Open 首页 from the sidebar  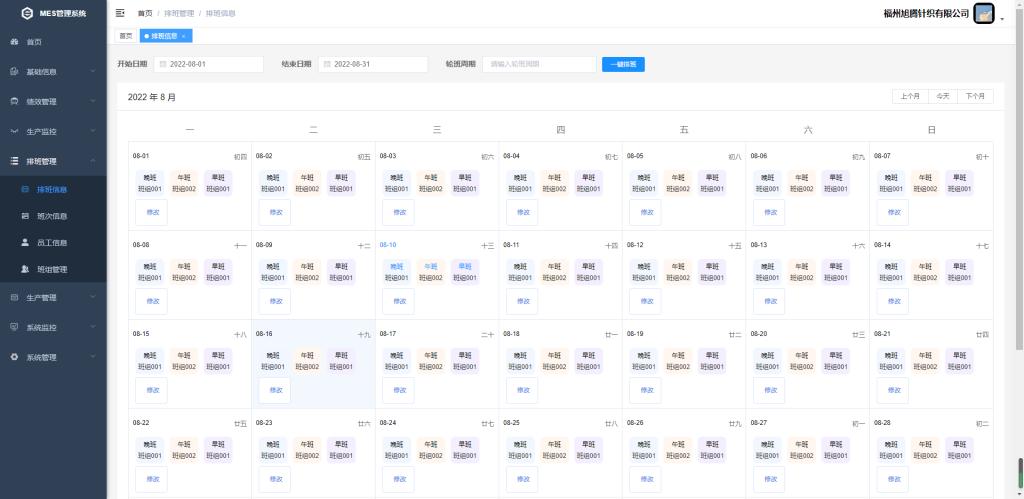click(x=34, y=42)
